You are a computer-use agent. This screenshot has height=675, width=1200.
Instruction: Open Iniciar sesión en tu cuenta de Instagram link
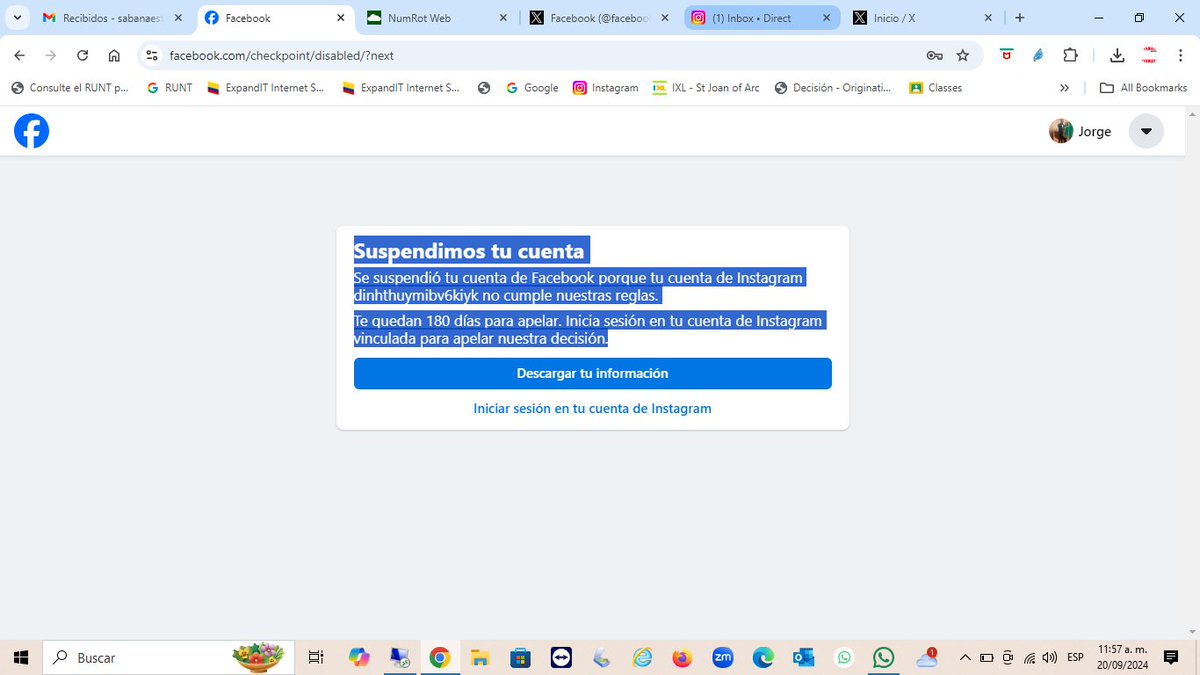coord(592,408)
